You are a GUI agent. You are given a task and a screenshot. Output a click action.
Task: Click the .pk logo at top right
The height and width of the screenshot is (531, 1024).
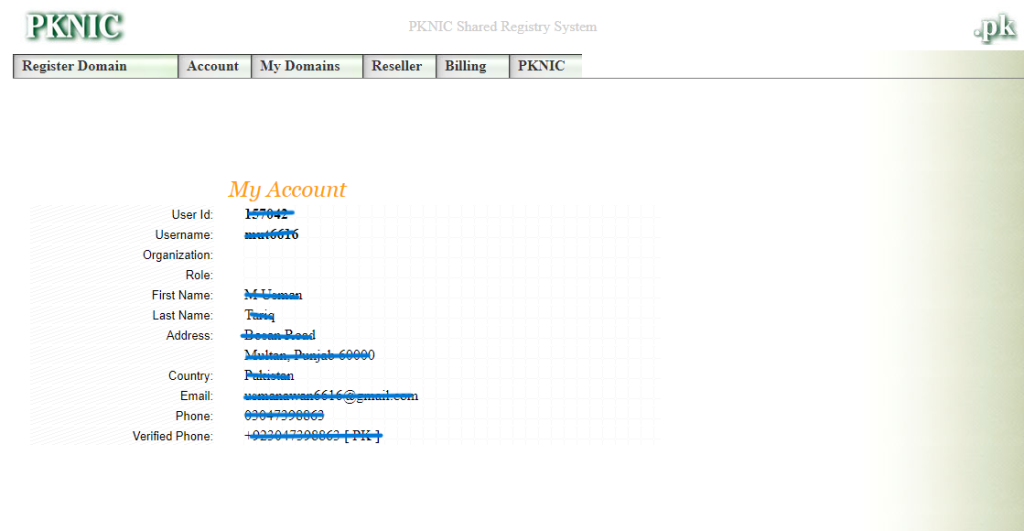point(994,29)
